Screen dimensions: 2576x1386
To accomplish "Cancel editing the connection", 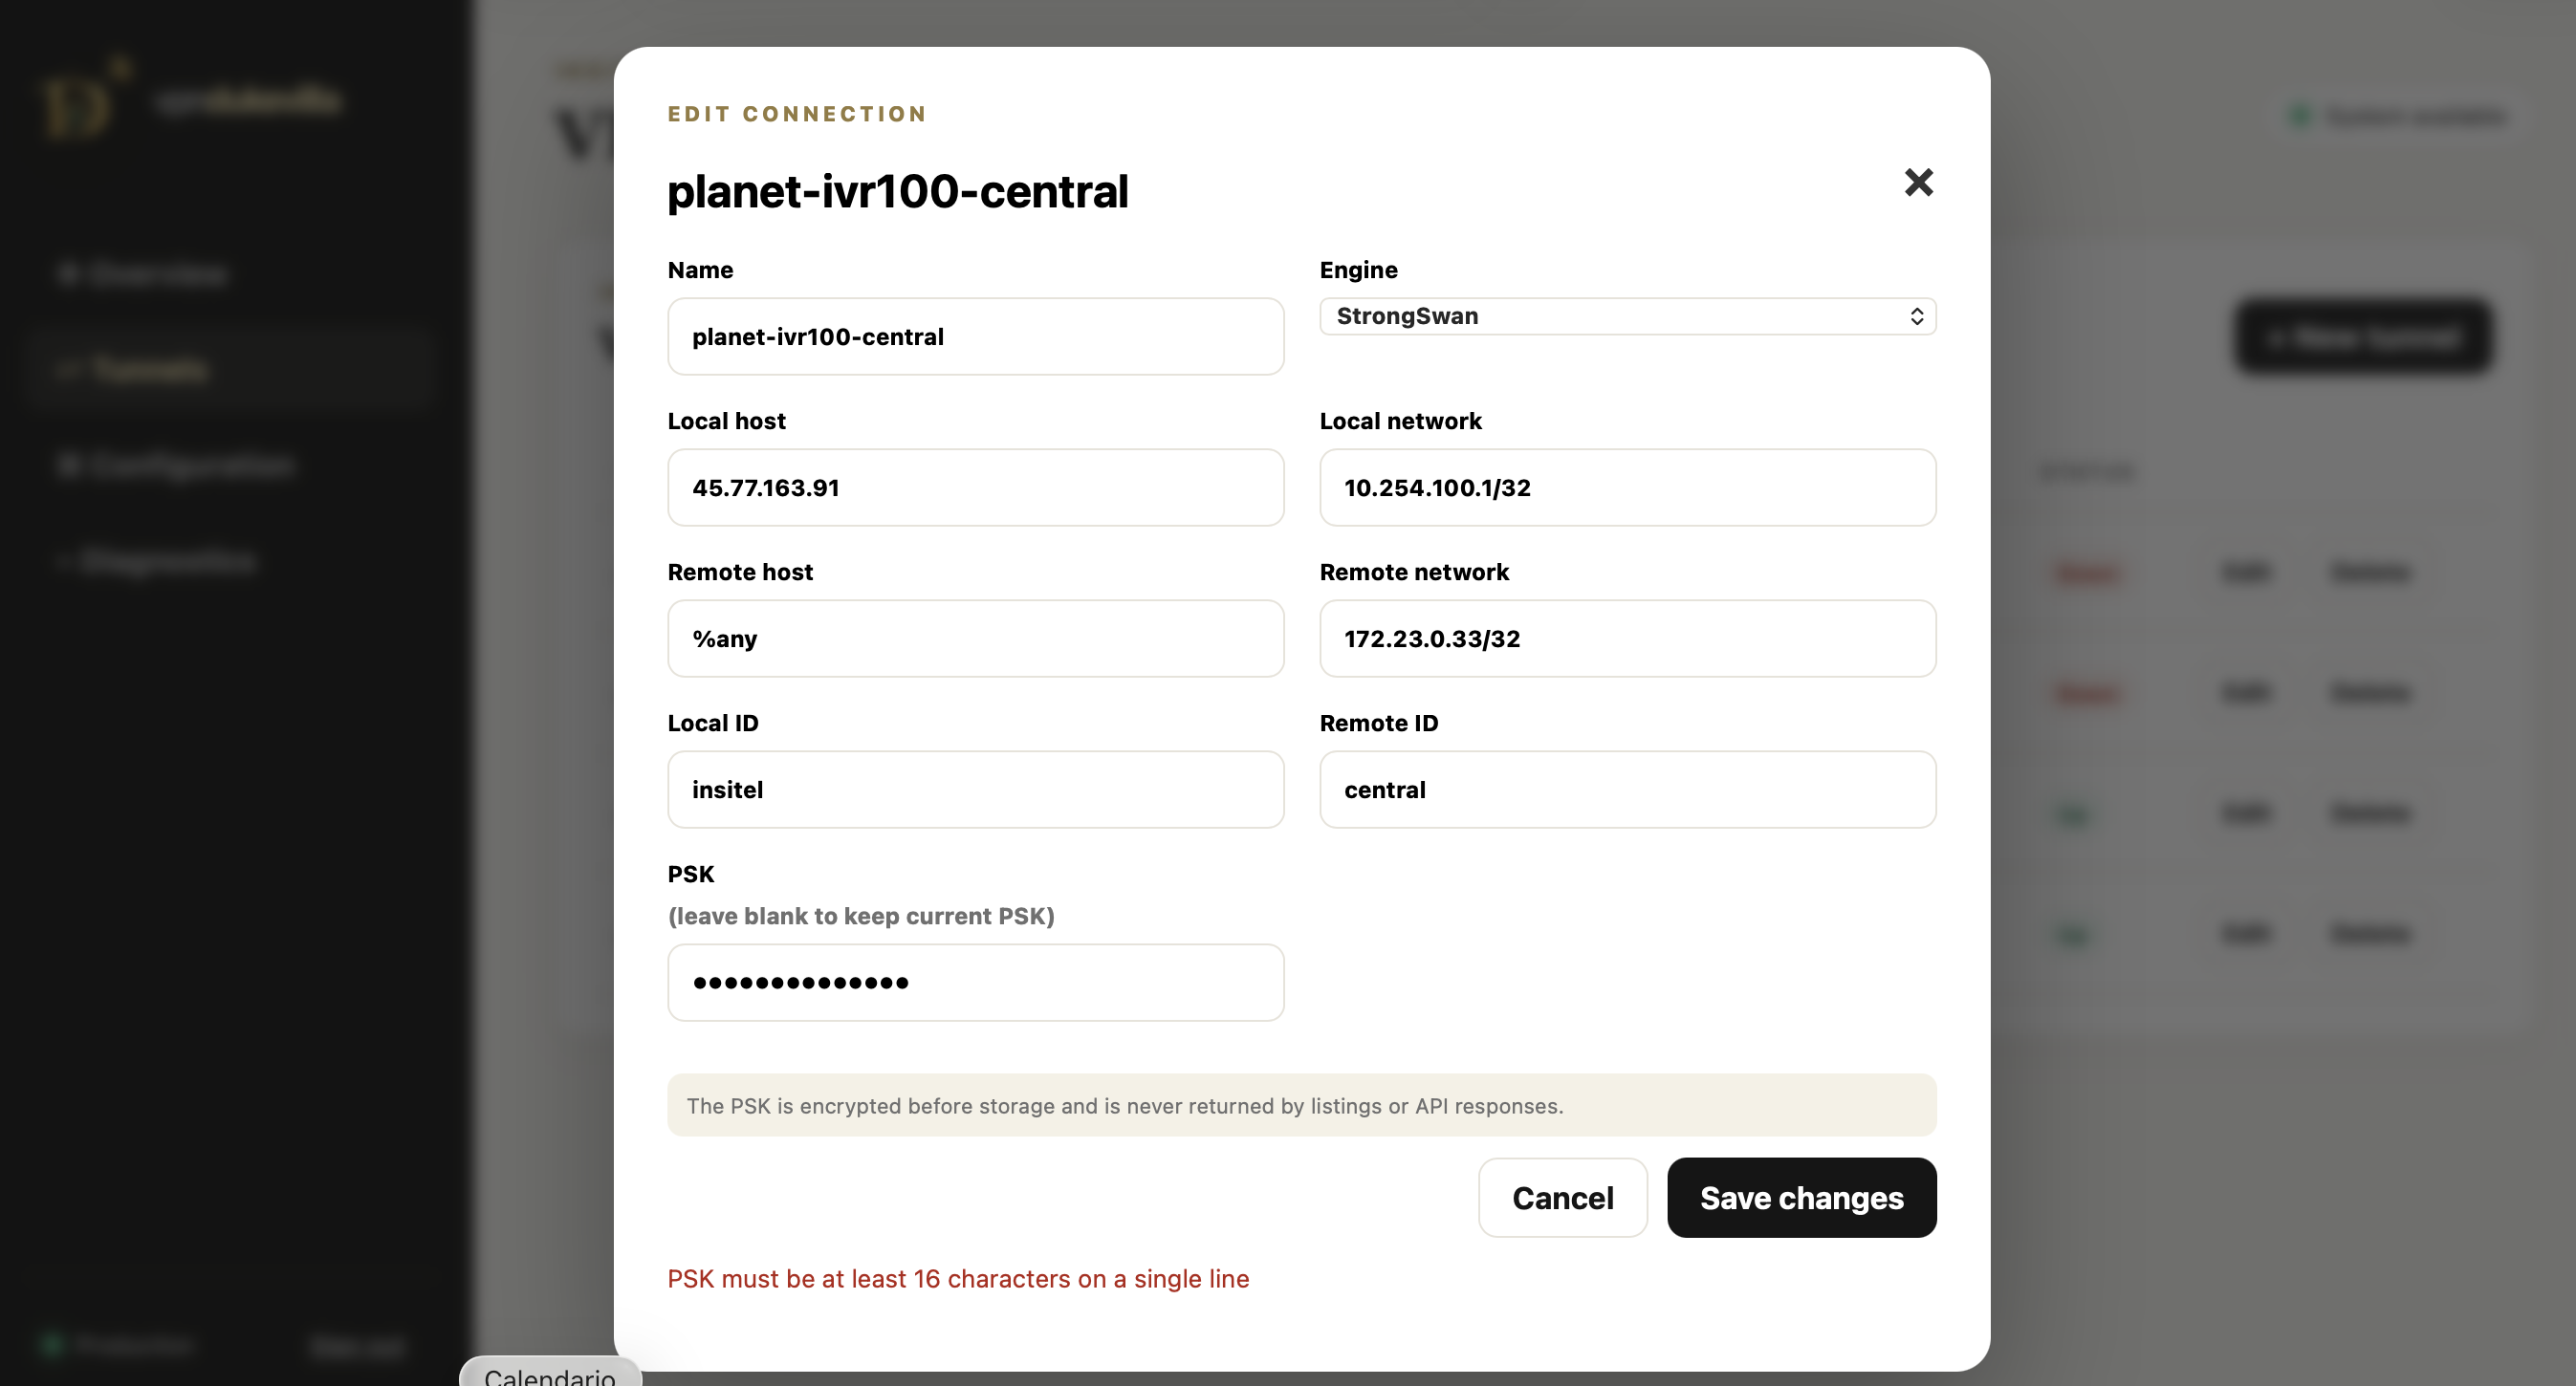I will pyautogui.click(x=1562, y=1197).
